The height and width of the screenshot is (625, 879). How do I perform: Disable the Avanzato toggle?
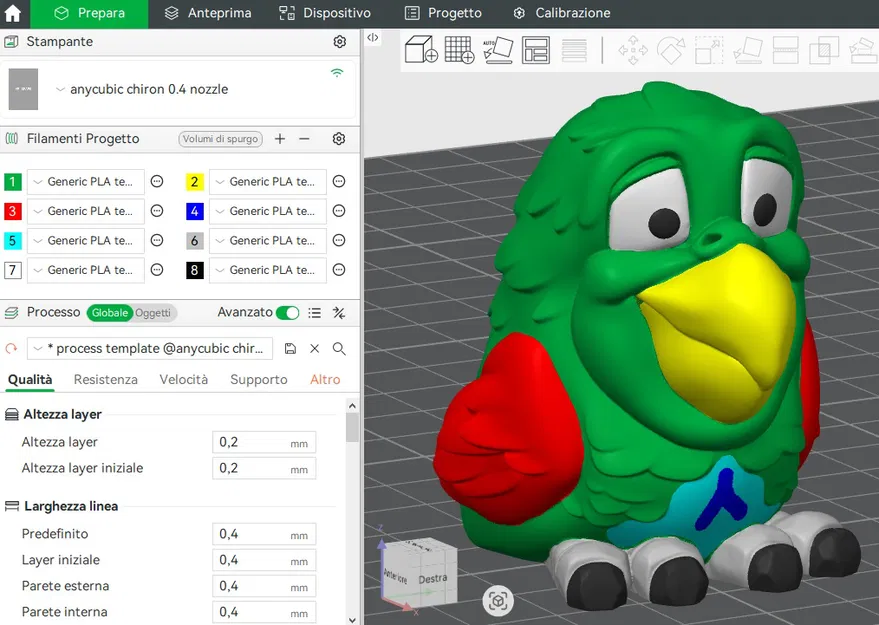(290, 312)
